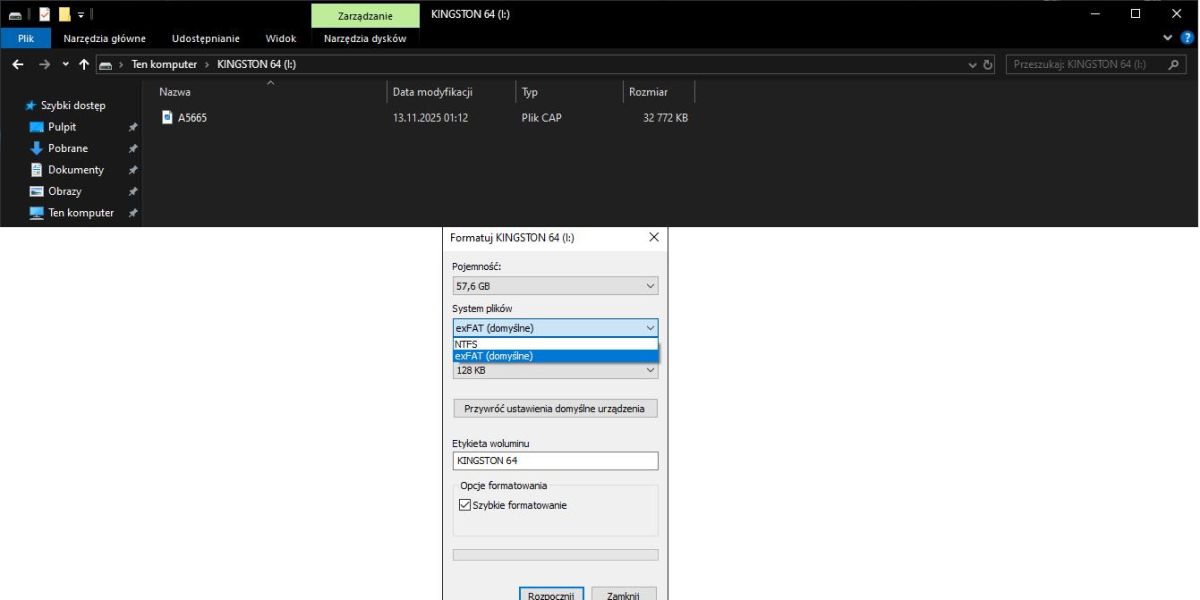Refresh the KINGSTON 64 folder view
The height and width of the screenshot is (600, 1200).
coord(988,64)
